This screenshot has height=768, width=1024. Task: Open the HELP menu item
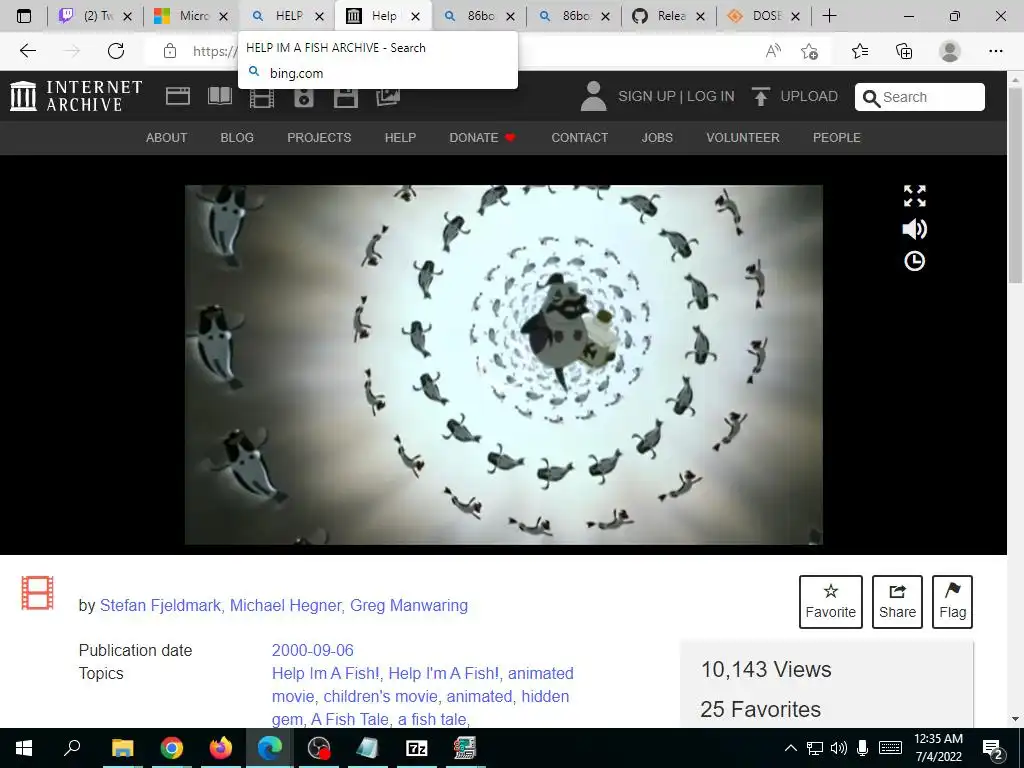click(x=400, y=138)
